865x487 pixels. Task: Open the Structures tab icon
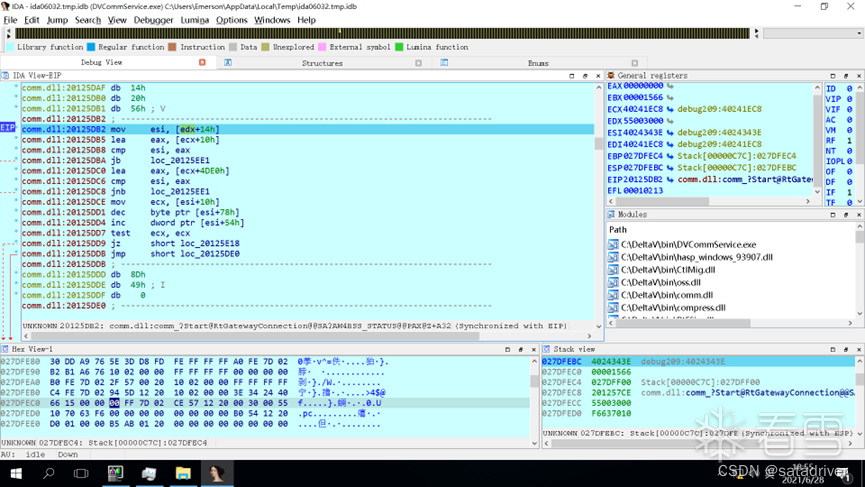(228, 63)
